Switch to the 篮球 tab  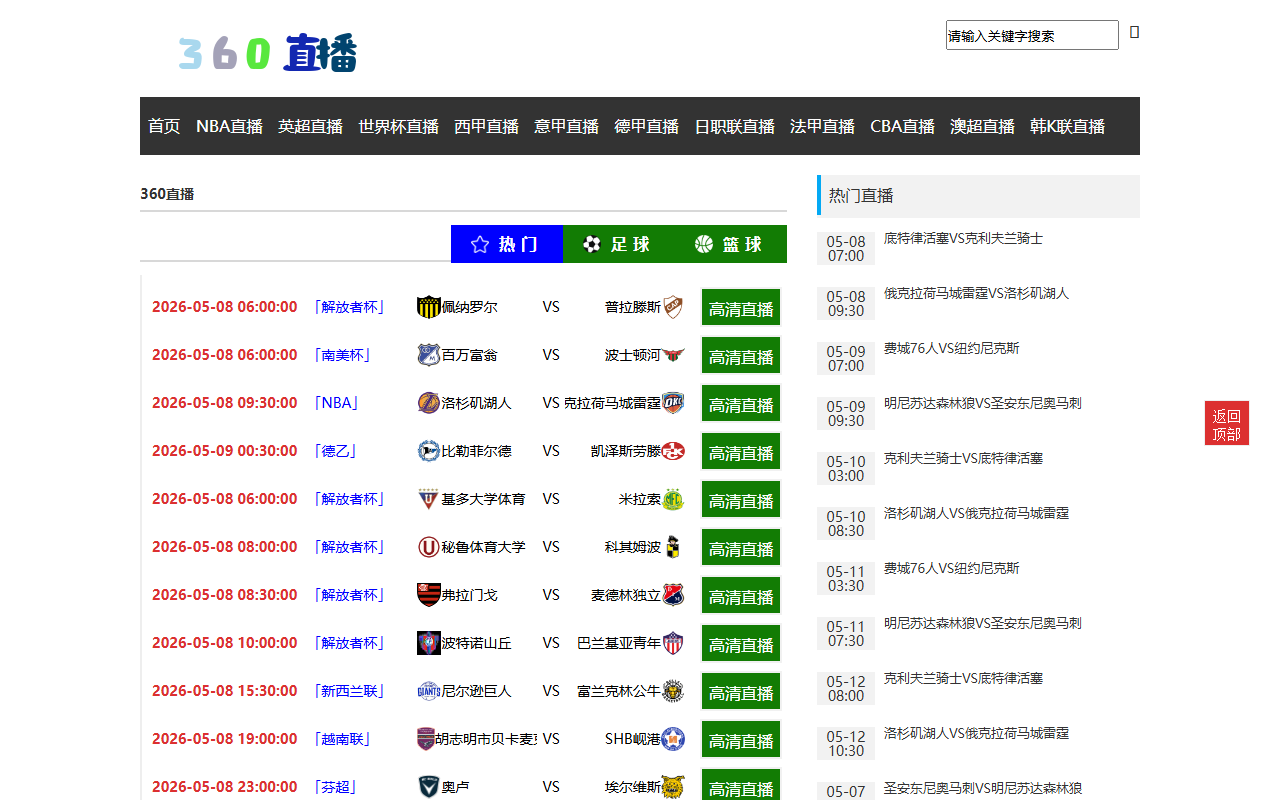pyautogui.click(x=731, y=244)
